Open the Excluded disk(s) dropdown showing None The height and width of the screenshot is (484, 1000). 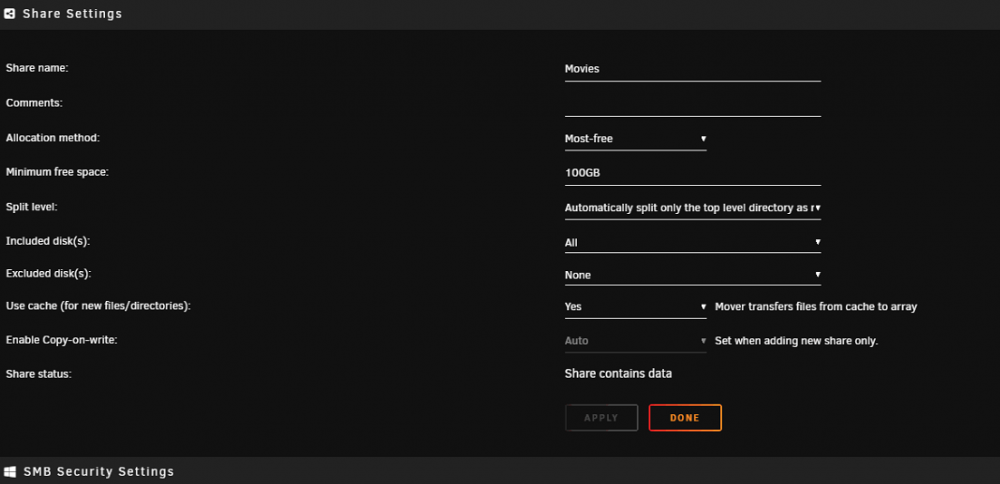(x=693, y=275)
